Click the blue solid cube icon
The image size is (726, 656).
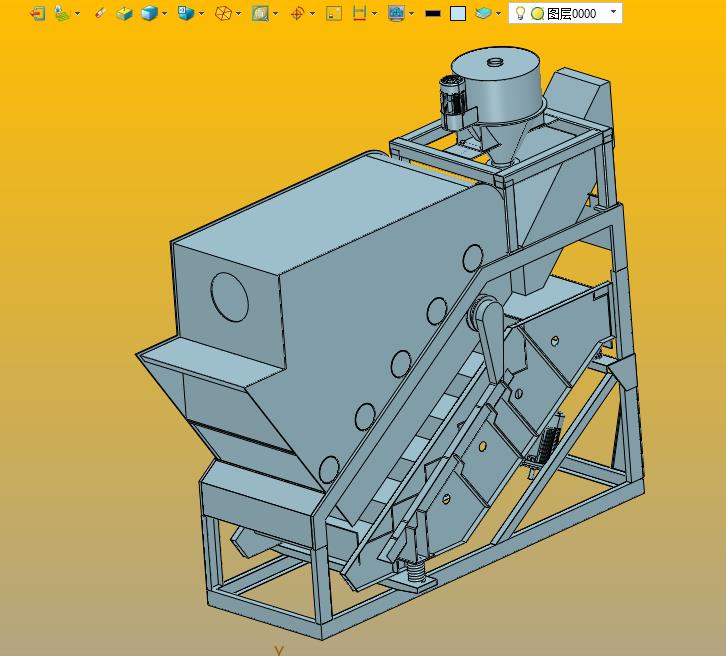[149, 13]
